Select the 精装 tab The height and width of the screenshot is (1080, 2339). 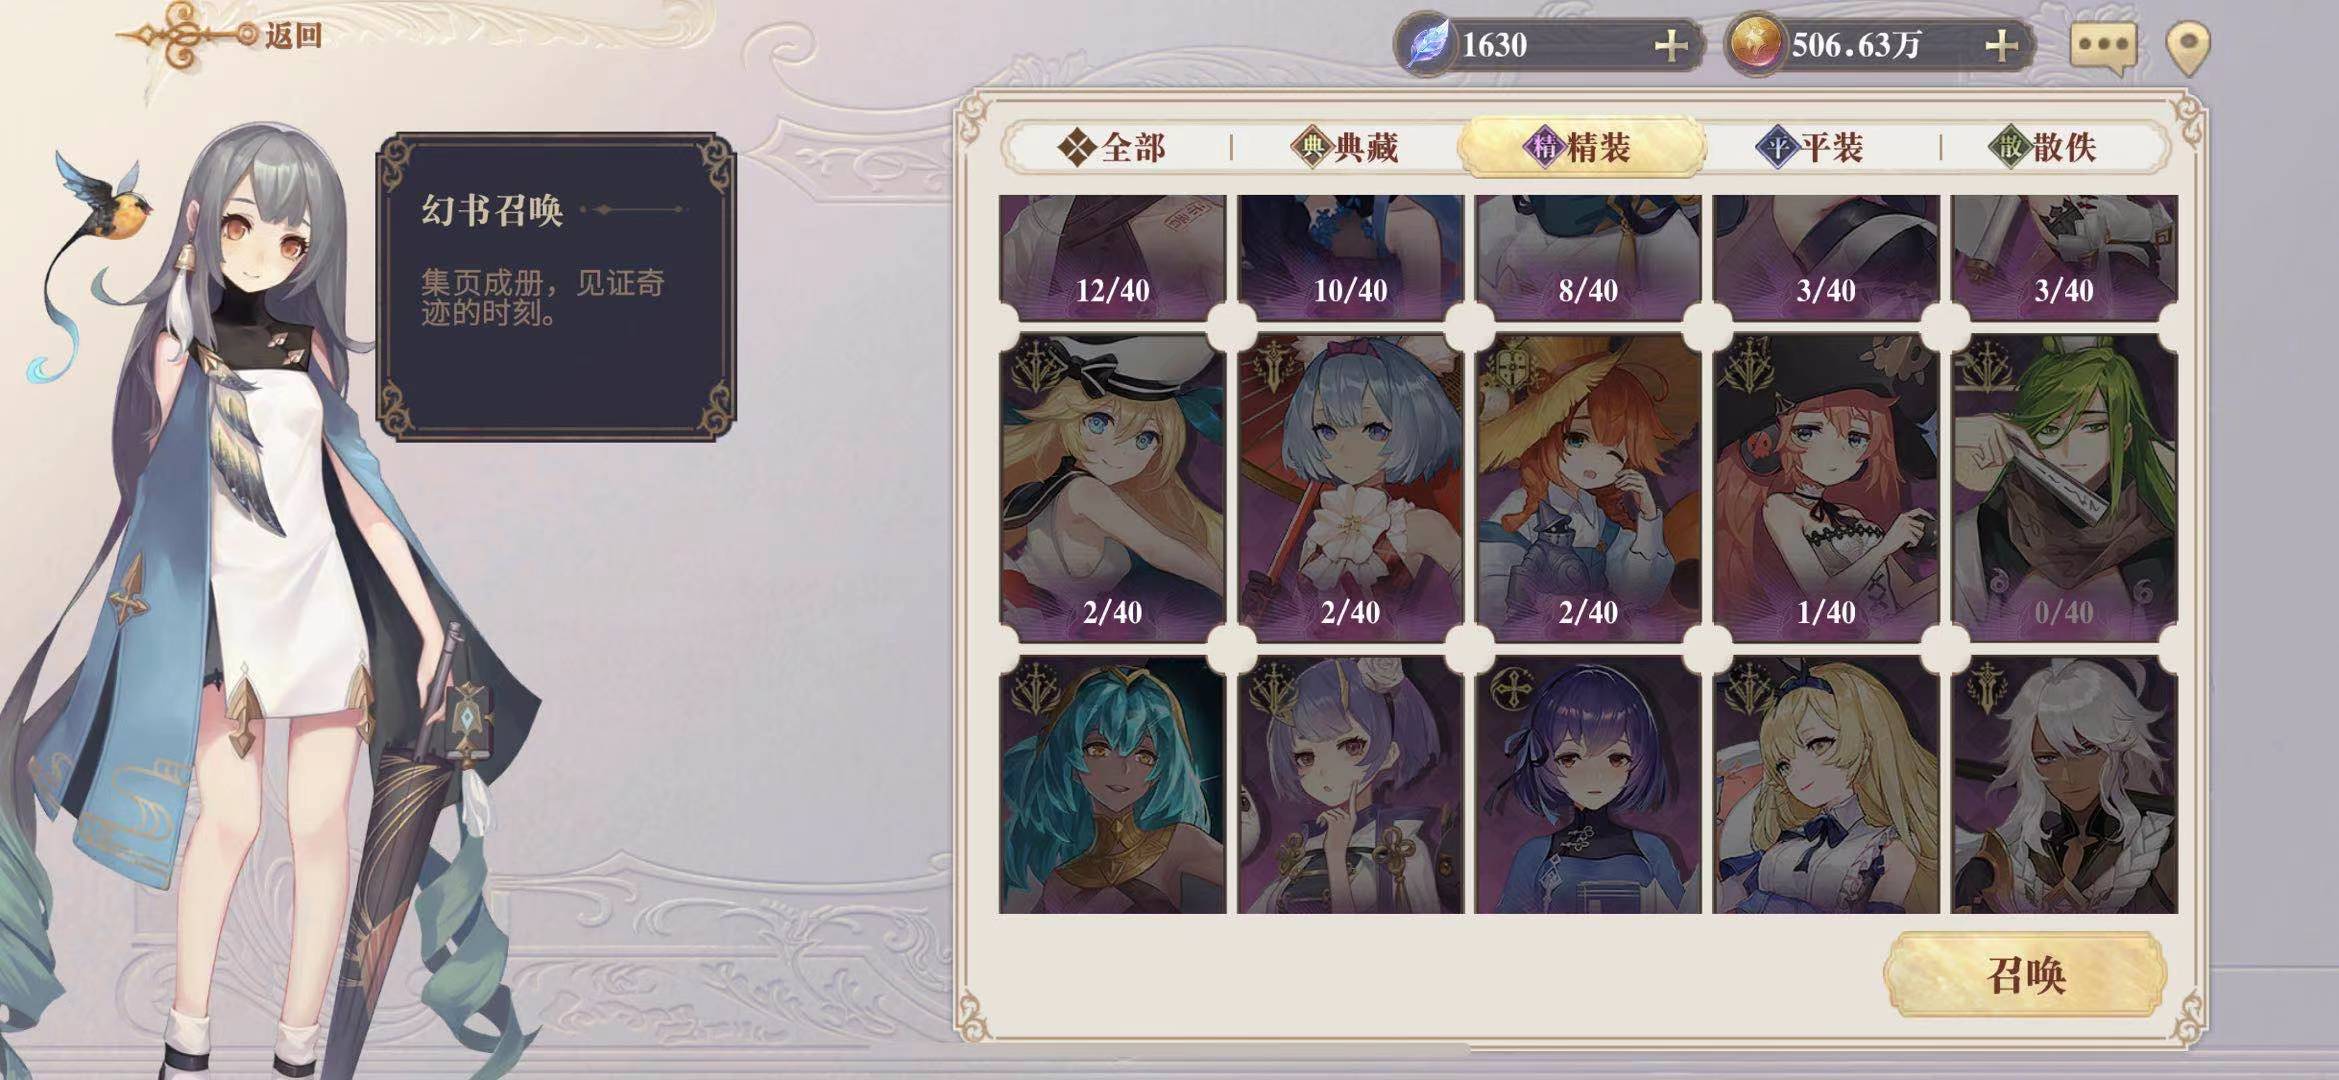click(x=1581, y=148)
